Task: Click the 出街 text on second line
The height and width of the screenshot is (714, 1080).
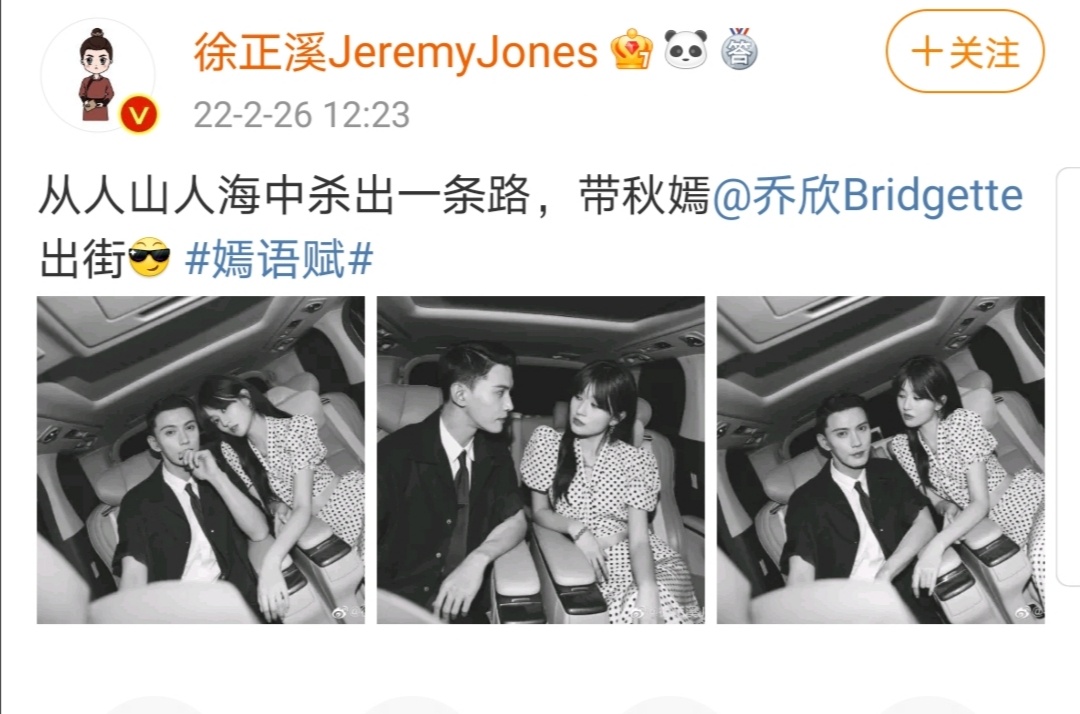Action: (x=83, y=260)
